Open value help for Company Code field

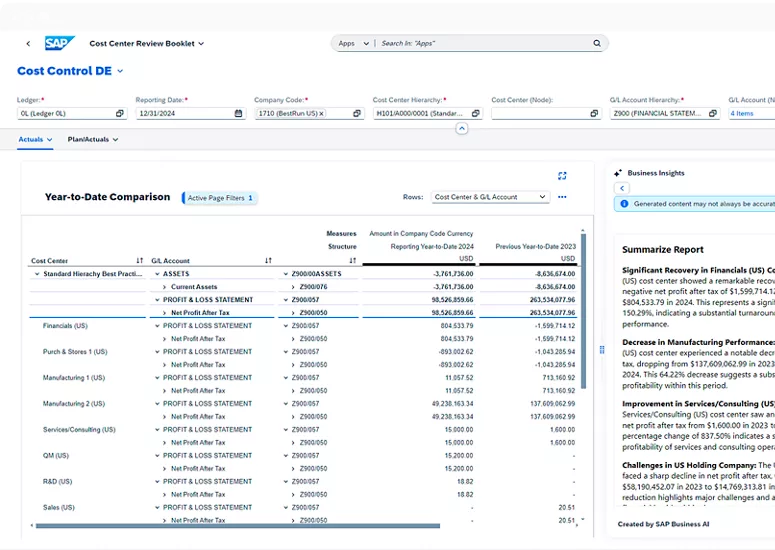tap(356, 114)
